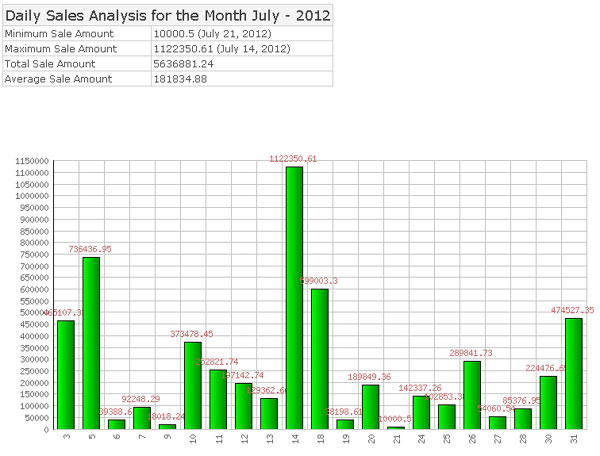Select the bar for day 30
600x456 pixels.
548,402
